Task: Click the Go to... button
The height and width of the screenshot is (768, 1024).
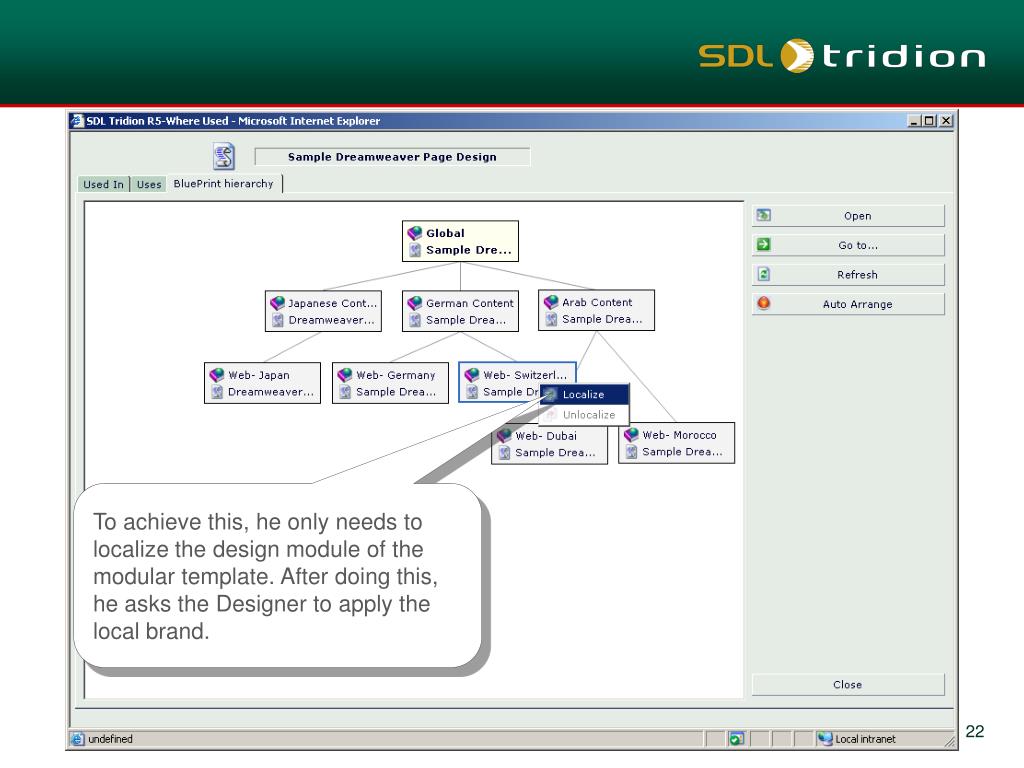Action: point(848,245)
